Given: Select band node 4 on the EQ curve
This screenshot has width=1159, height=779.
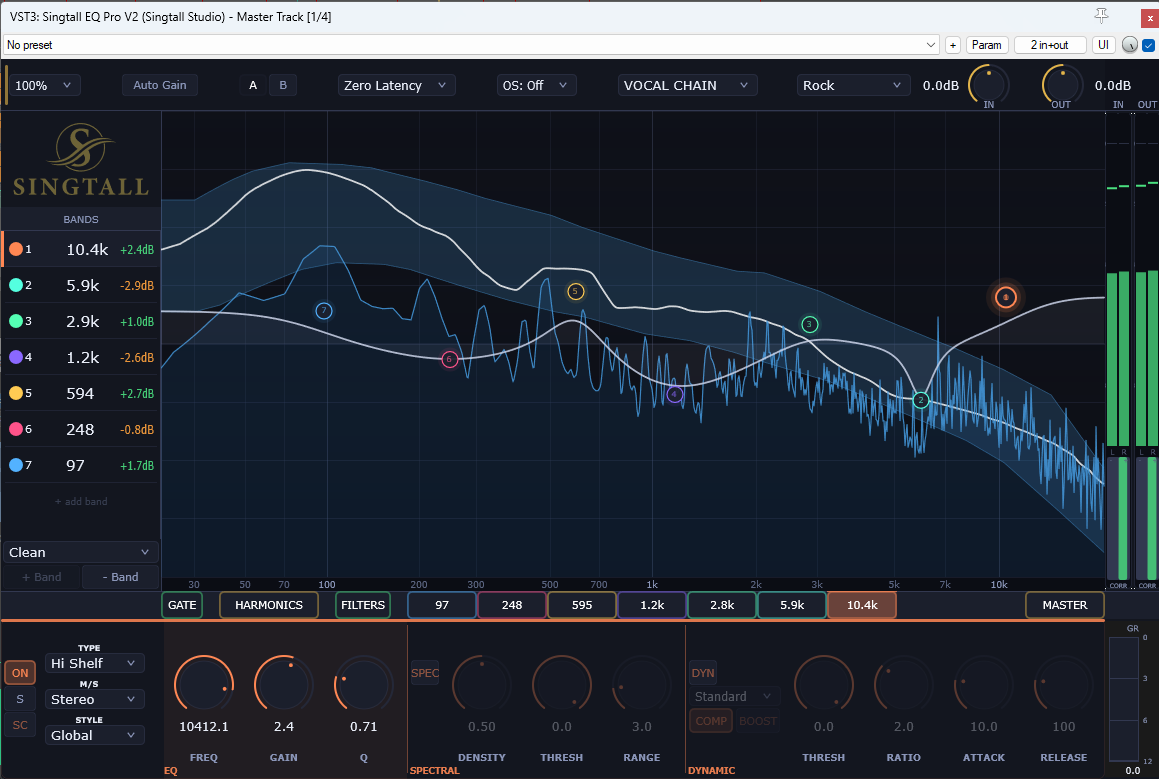Looking at the screenshot, I should point(674,394).
